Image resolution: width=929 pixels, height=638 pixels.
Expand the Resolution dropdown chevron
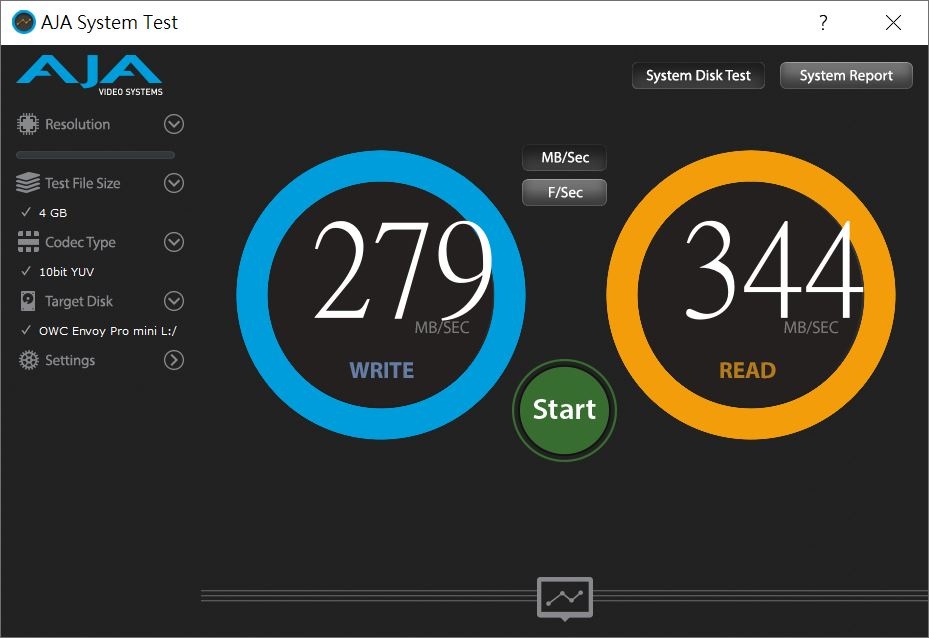point(174,124)
